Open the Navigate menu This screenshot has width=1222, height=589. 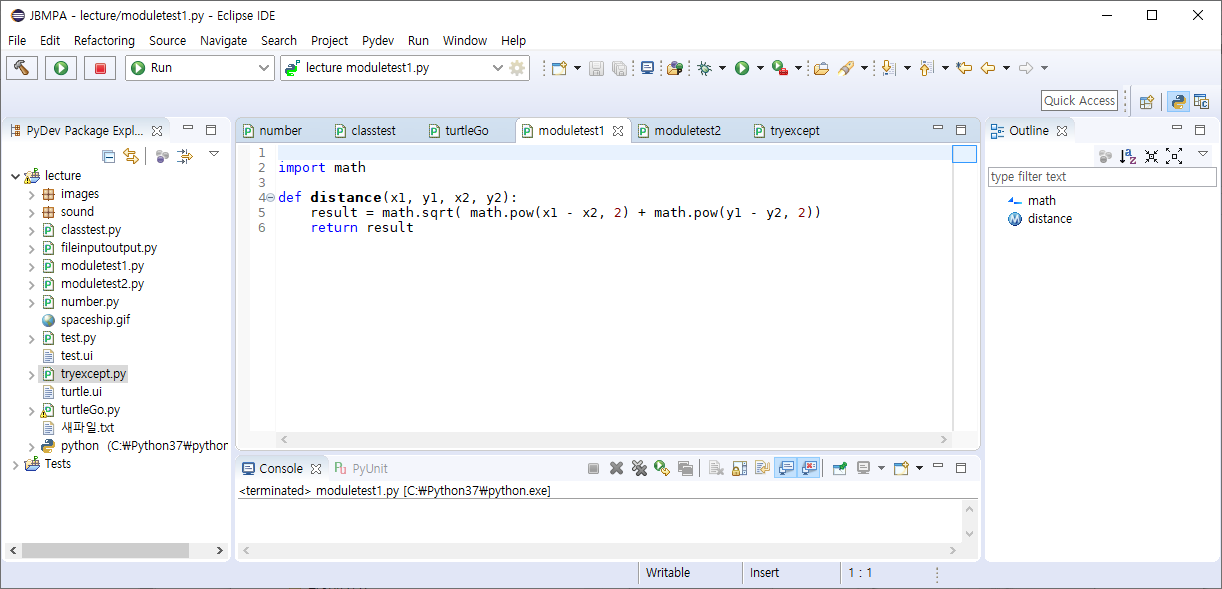(x=223, y=41)
